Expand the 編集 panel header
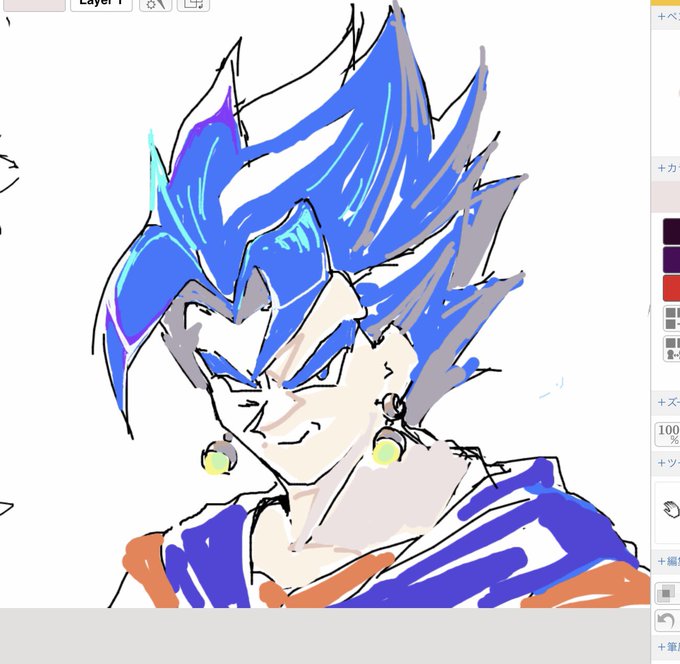 tap(668, 561)
